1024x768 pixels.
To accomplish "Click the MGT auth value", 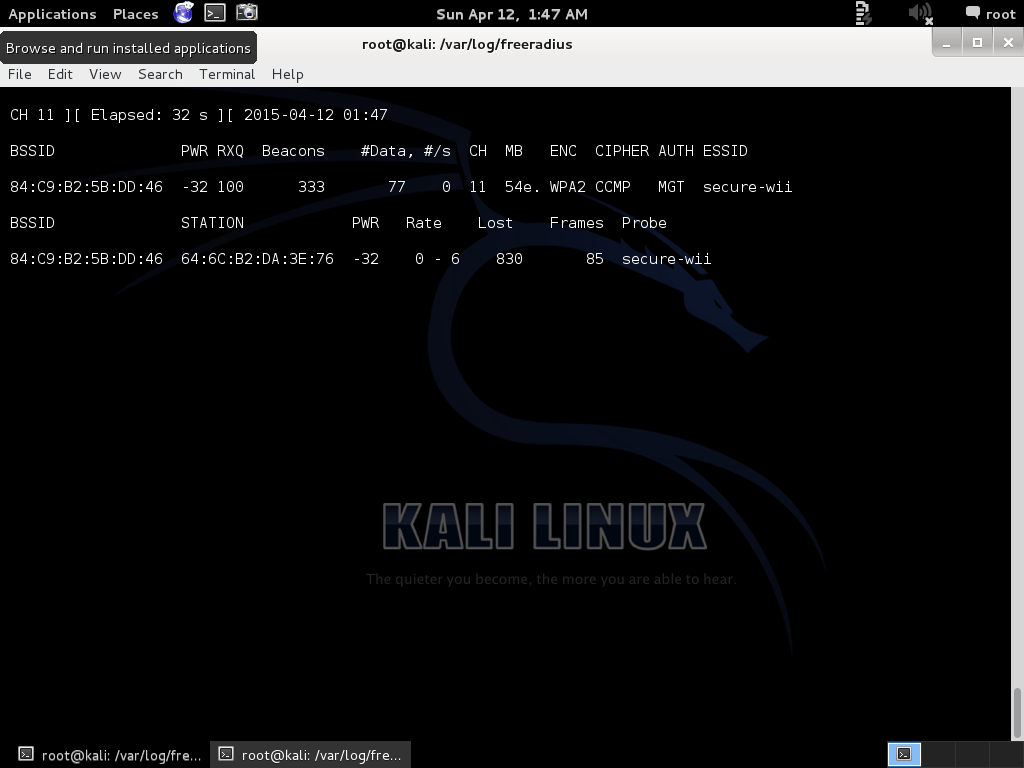I will (671, 187).
